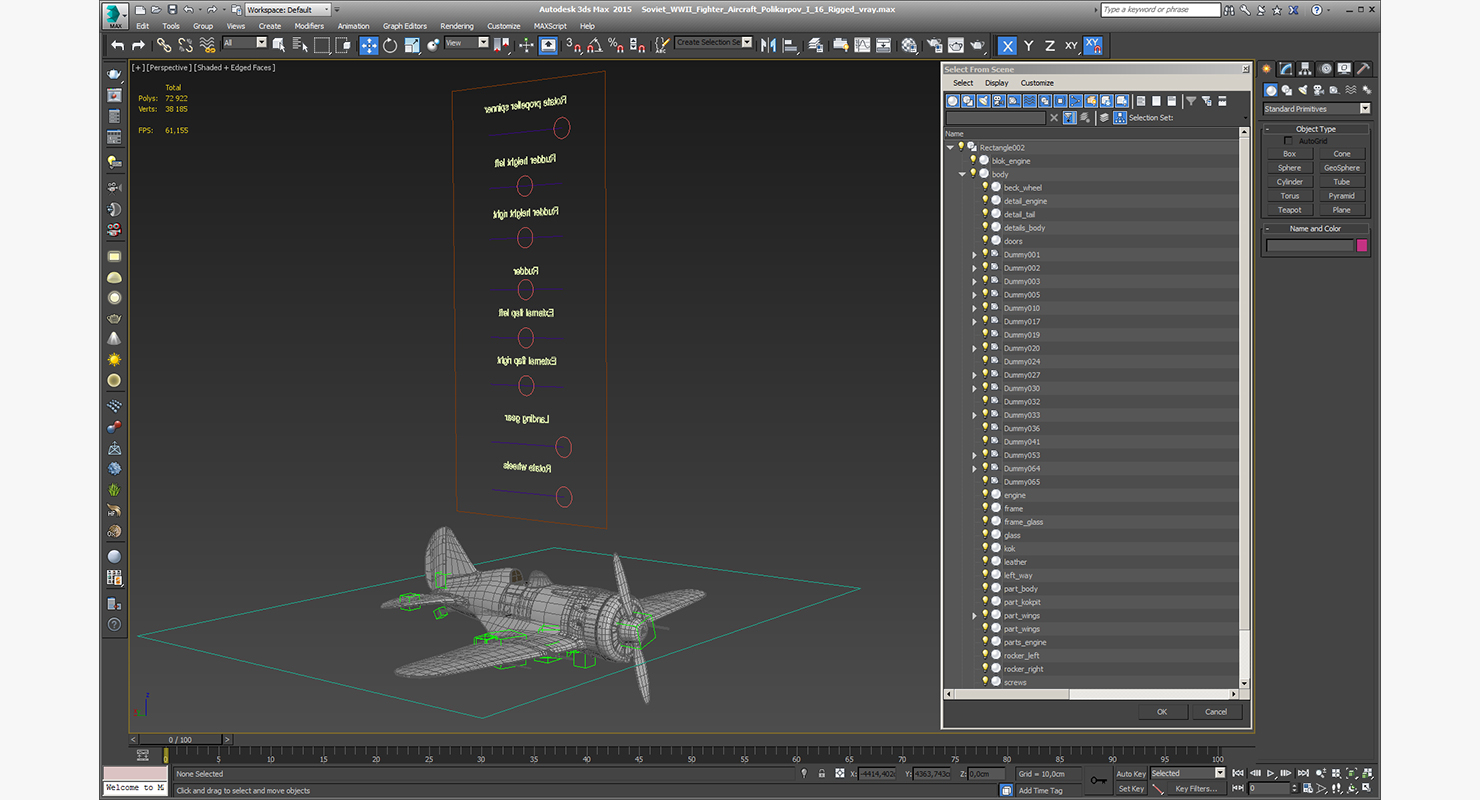Image resolution: width=1480 pixels, height=800 pixels.
Task: Enable the AutoGrid checkbox
Action: tap(1288, 141)
